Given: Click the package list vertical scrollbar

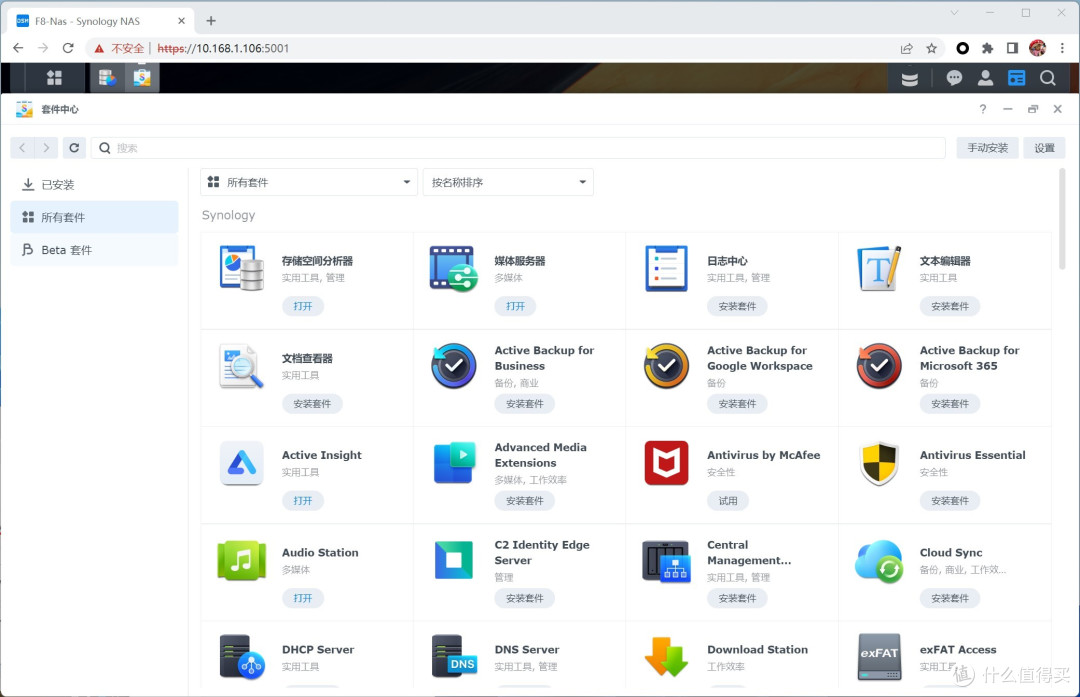Looking at the screenshot, I should coord(1061,218).
